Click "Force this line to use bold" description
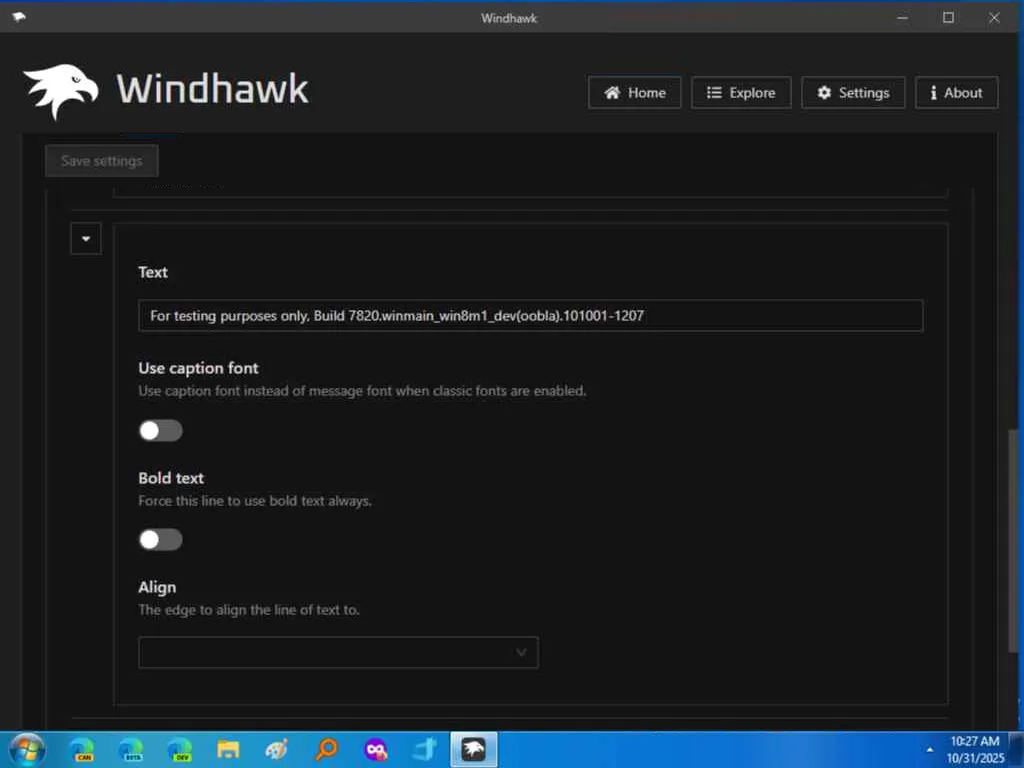The width and height of the screenshot is (1024, 768). (255, 501)
